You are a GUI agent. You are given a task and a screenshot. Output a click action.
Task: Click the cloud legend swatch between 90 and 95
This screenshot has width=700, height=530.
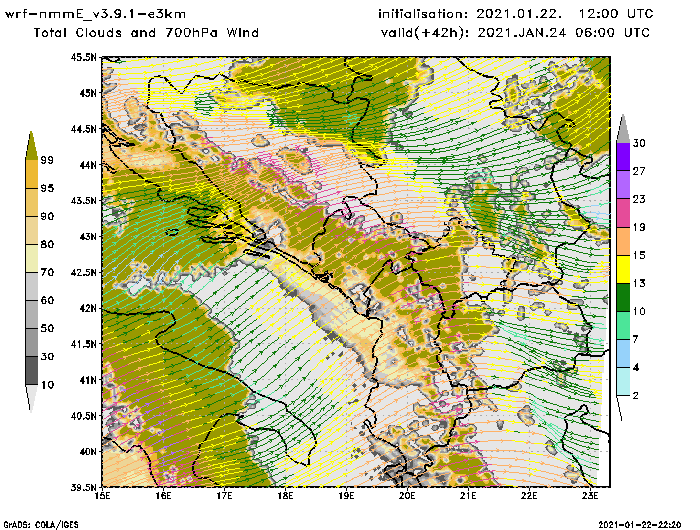point(31,202)
